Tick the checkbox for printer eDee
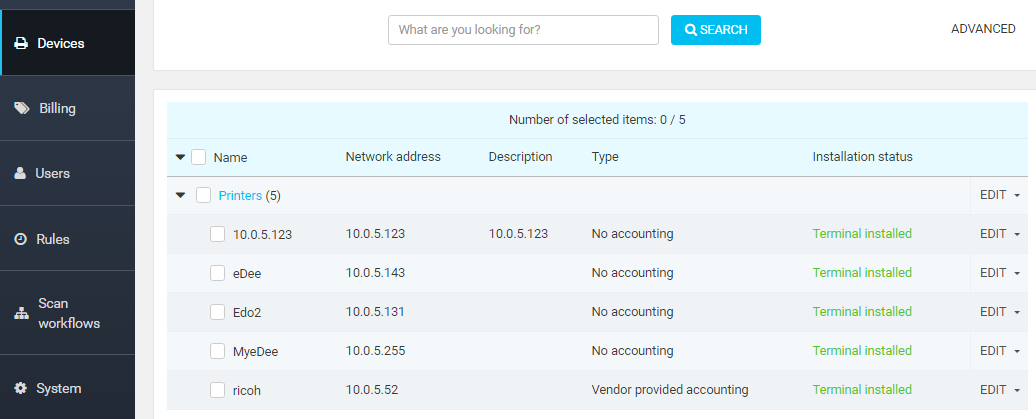 click(217, 273)
